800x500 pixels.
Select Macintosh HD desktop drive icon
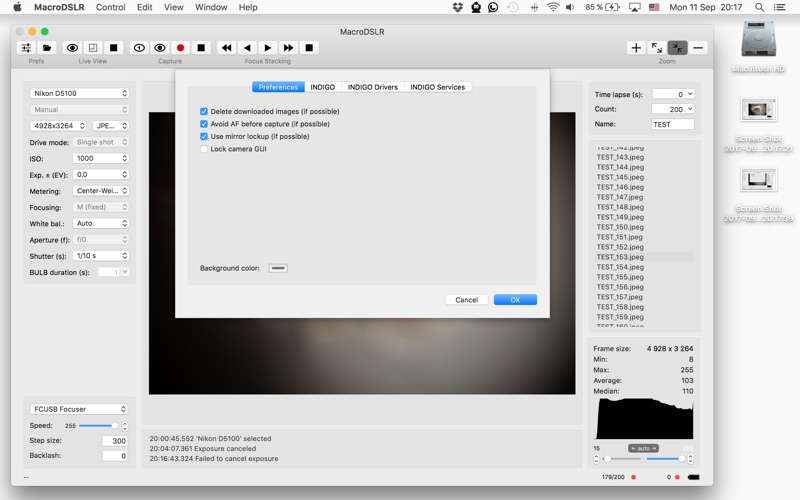(759, 39)
